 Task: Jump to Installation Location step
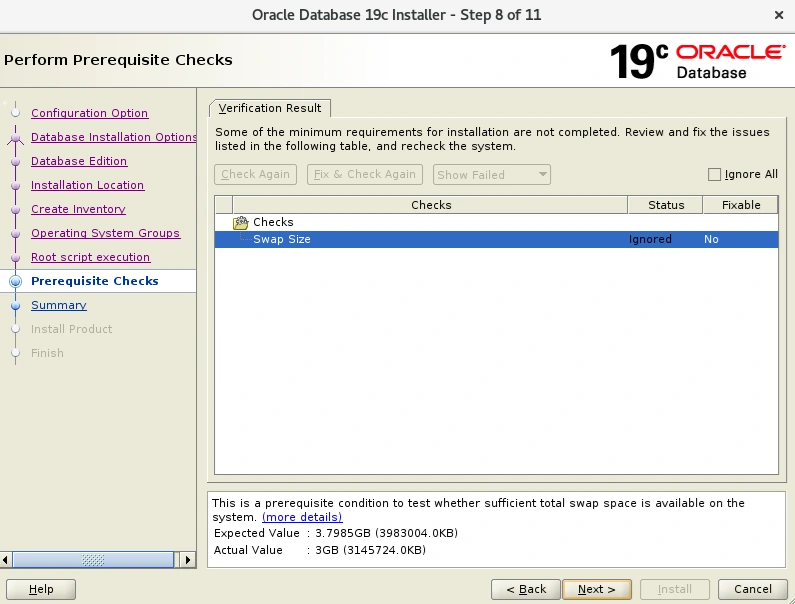click(x=87, y=185)
